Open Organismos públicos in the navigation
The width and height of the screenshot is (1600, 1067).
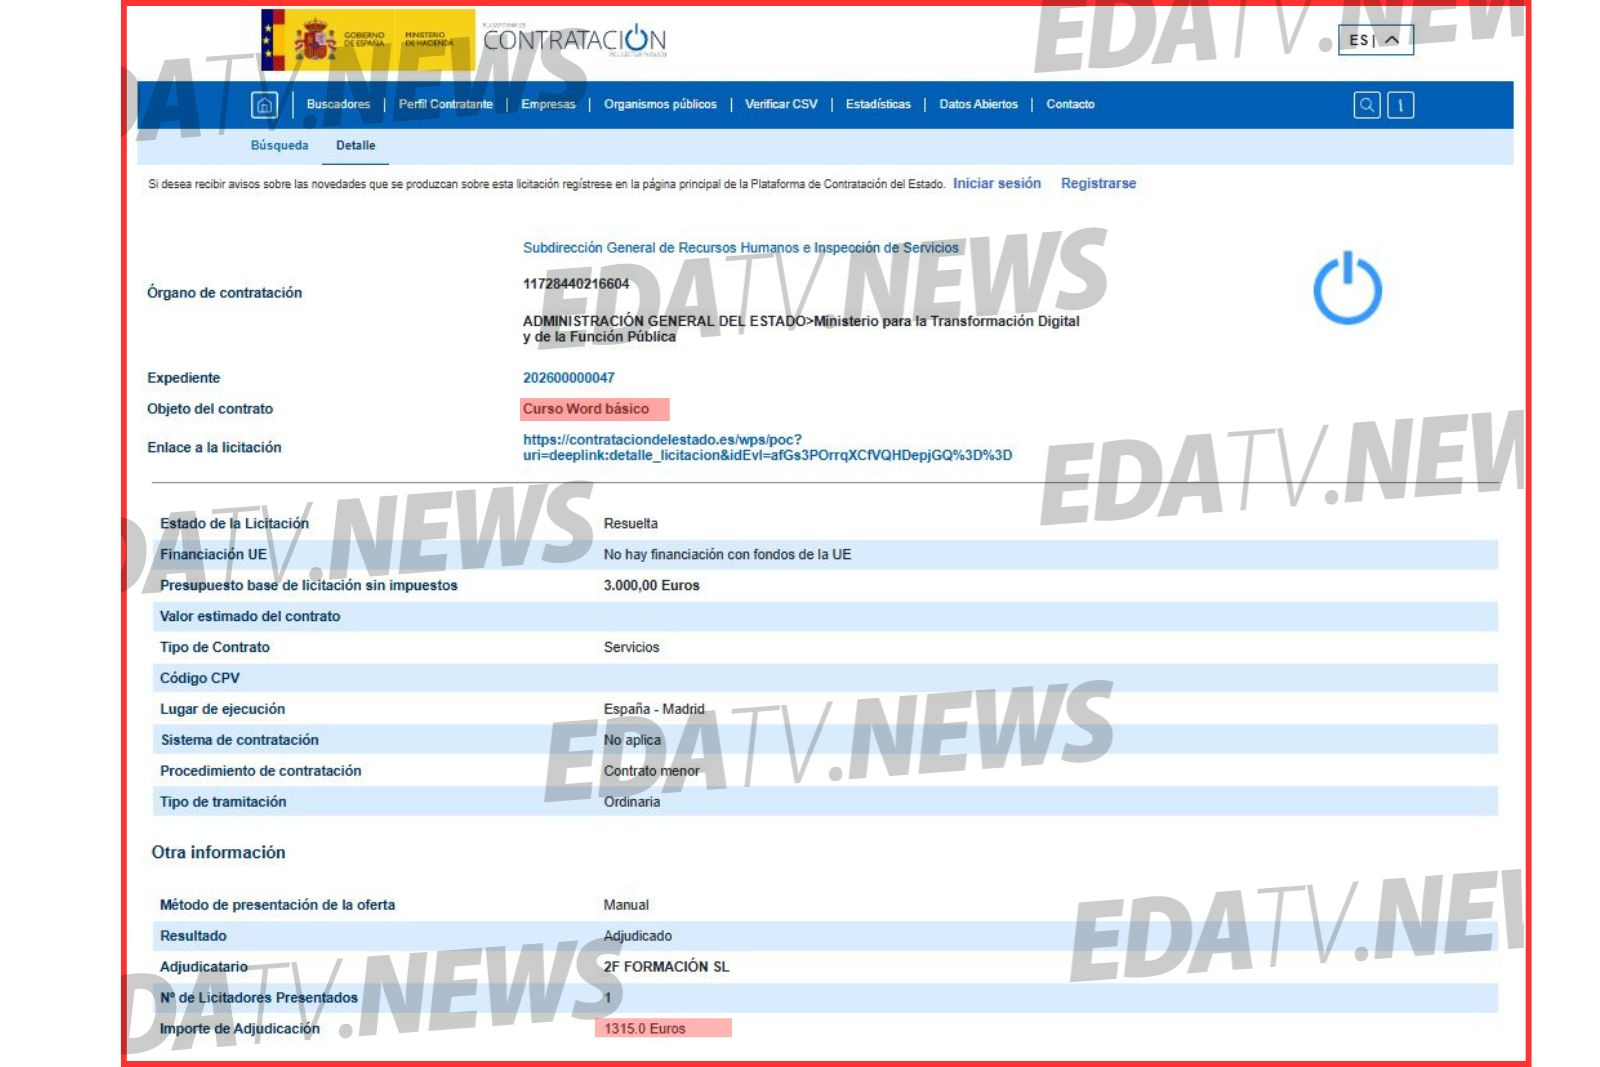660,105
